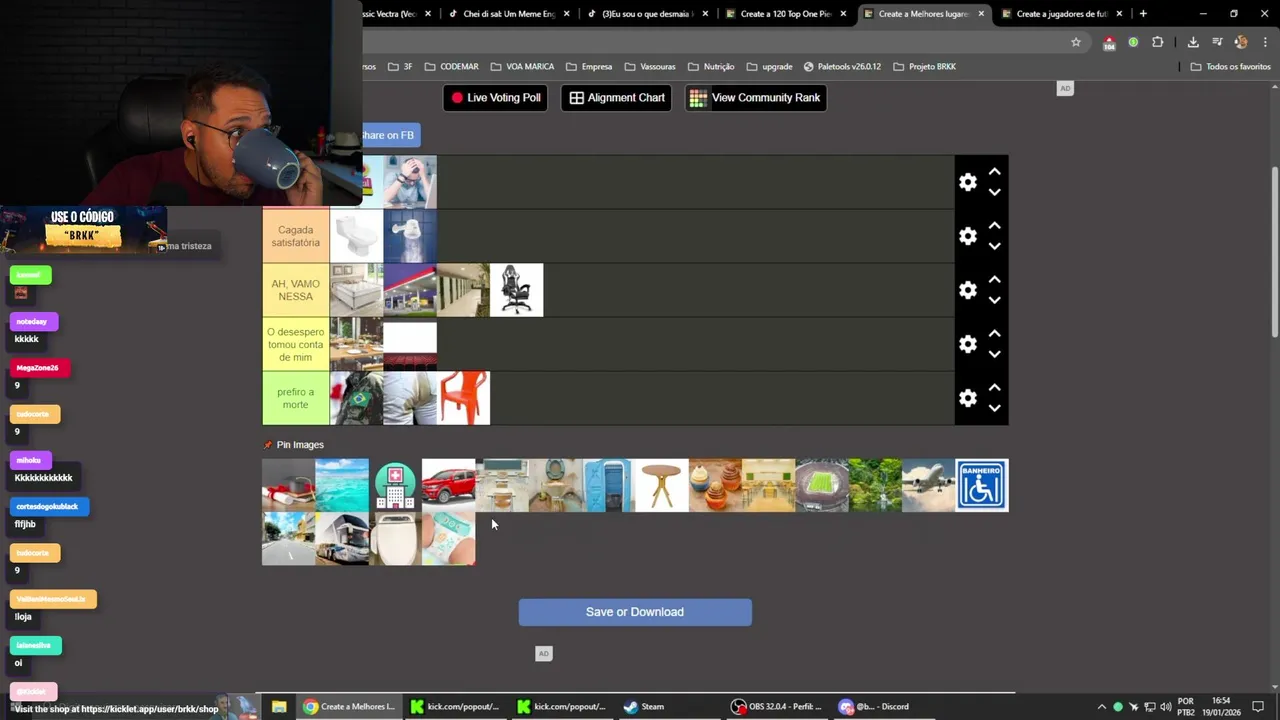
Task: Open settings gear for Cagada satisfatória row
Action: coord(967,236)
